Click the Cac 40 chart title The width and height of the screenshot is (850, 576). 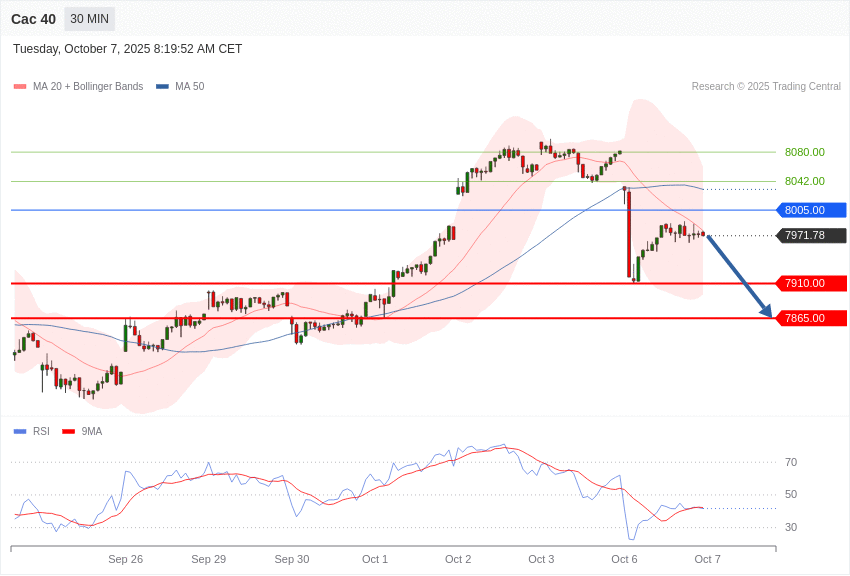click(x=34, y=19)
